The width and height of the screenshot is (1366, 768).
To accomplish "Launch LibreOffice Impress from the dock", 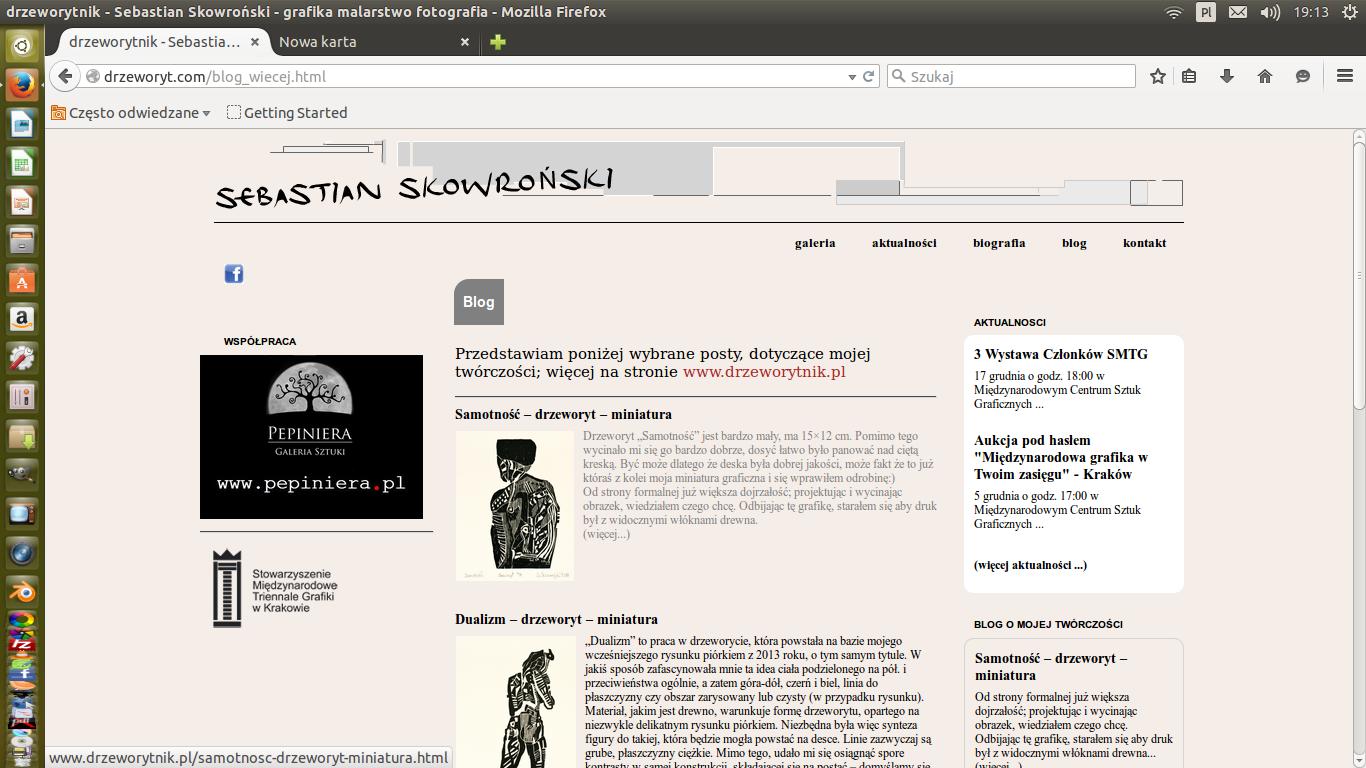I will [x=22, y=202].
